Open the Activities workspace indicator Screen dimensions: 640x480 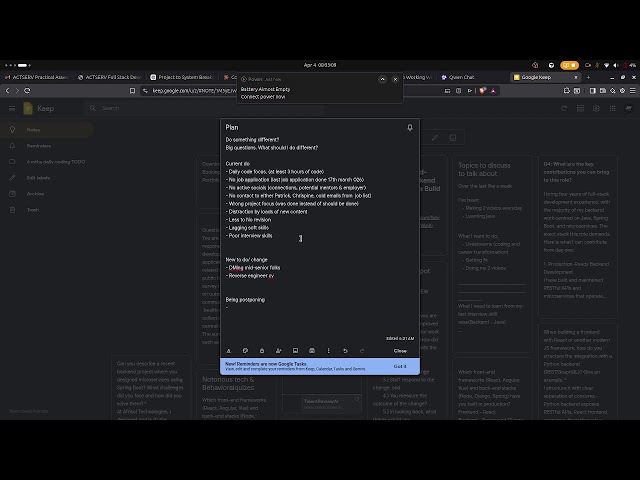tap(18, 65)
